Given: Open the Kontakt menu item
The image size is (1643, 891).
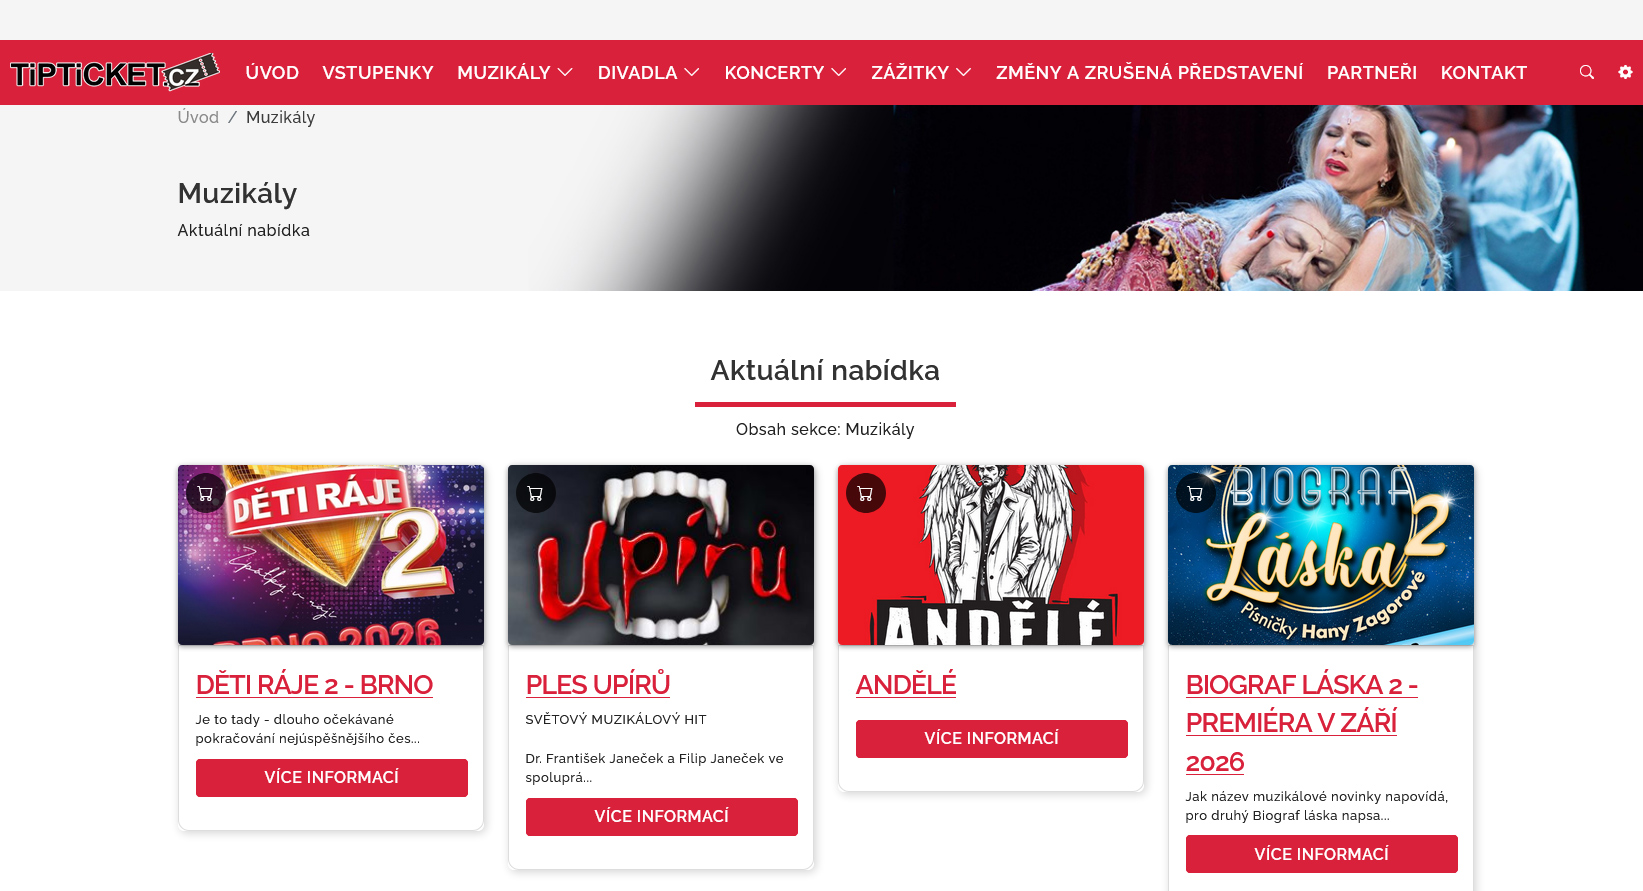Looking at the screenshot, I should [x=1483, y=72].
